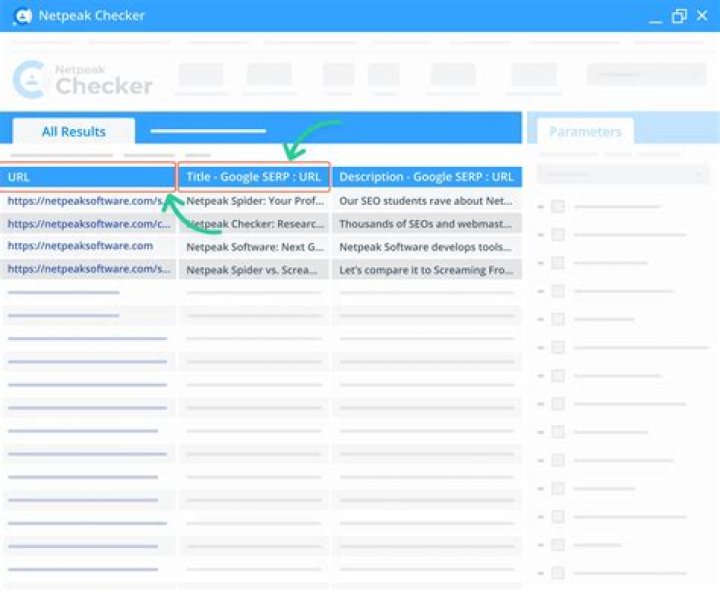
Task: Select the 'Thousands of SEOs and webmast...' description cell
Action: click(x=426, y=224)
